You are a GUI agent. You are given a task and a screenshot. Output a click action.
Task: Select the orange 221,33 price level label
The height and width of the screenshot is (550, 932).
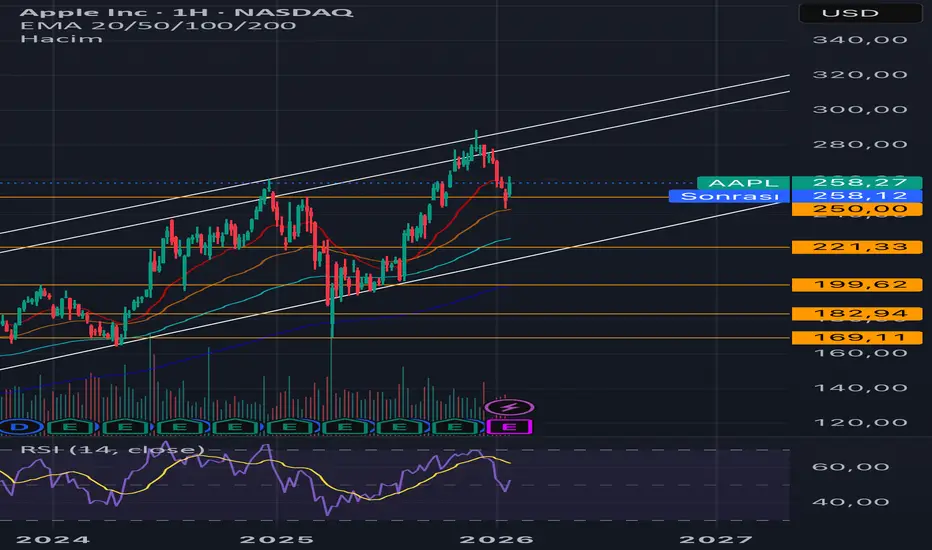pos(858,247)
